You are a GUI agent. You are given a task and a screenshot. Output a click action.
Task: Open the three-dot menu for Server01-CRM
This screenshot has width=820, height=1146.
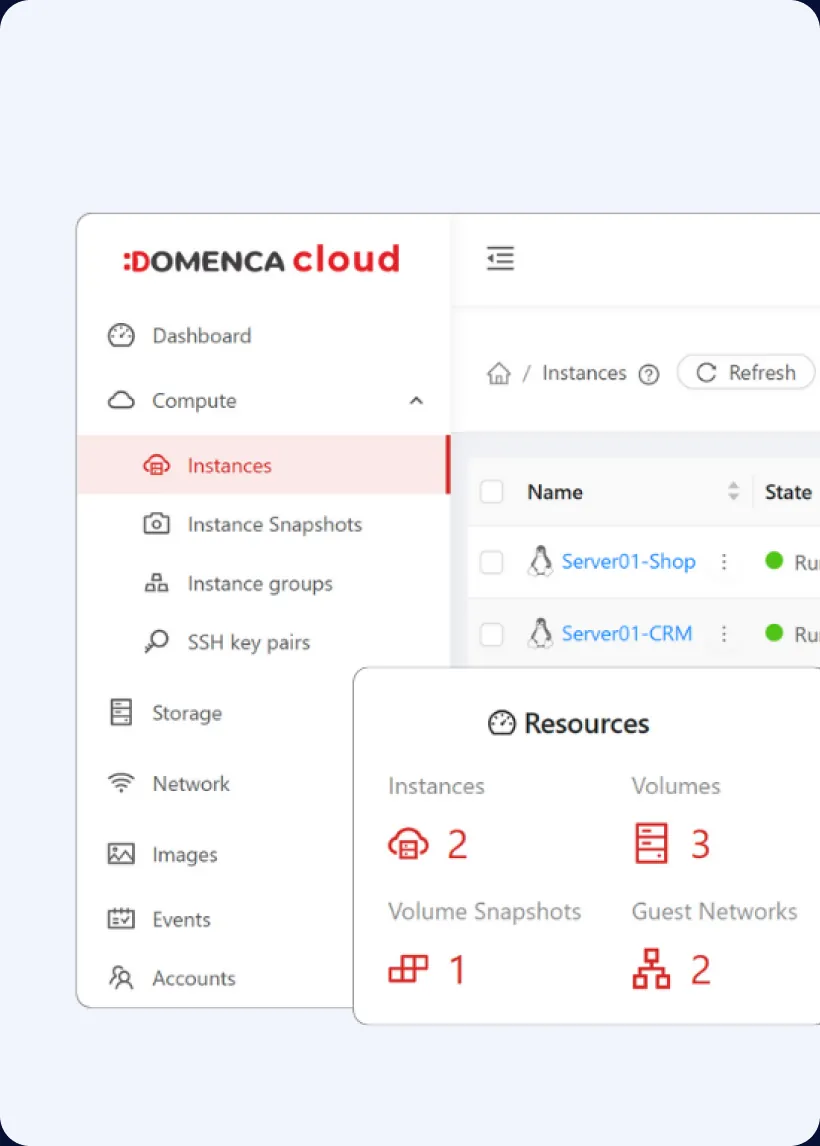coord(724,633)
